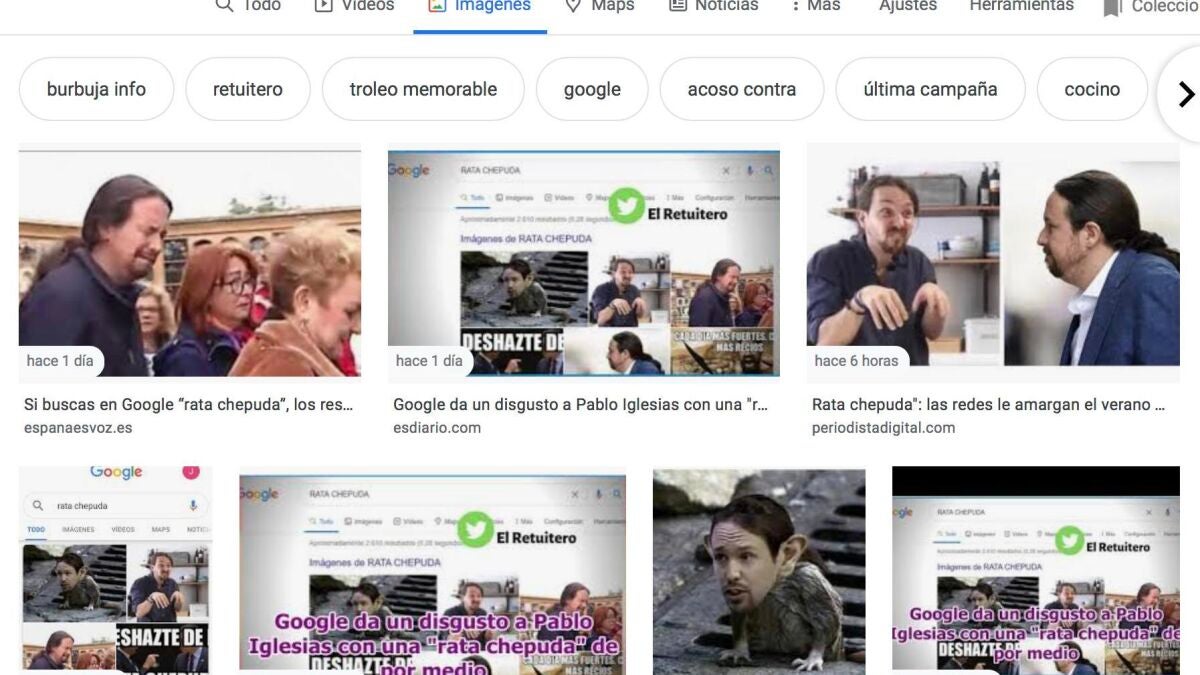Select the "retuitero" filter chip

(247, 89)
